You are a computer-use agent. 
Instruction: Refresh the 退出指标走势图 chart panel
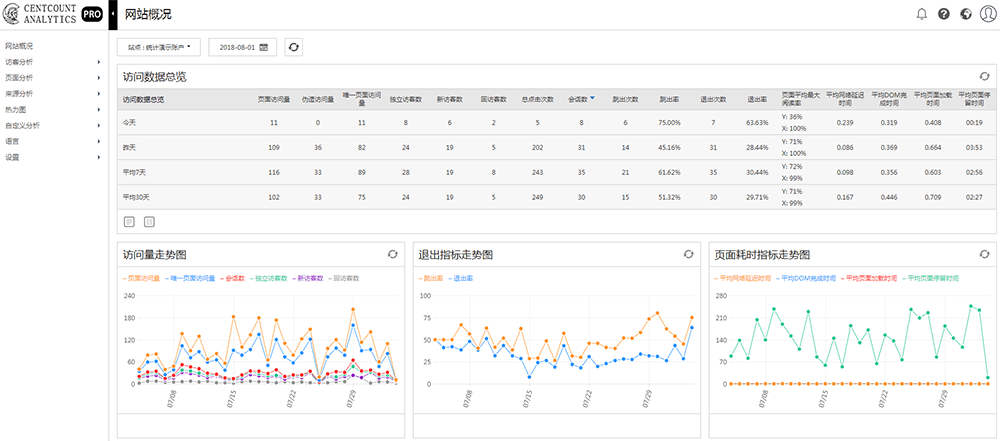[x=688, y=254]
